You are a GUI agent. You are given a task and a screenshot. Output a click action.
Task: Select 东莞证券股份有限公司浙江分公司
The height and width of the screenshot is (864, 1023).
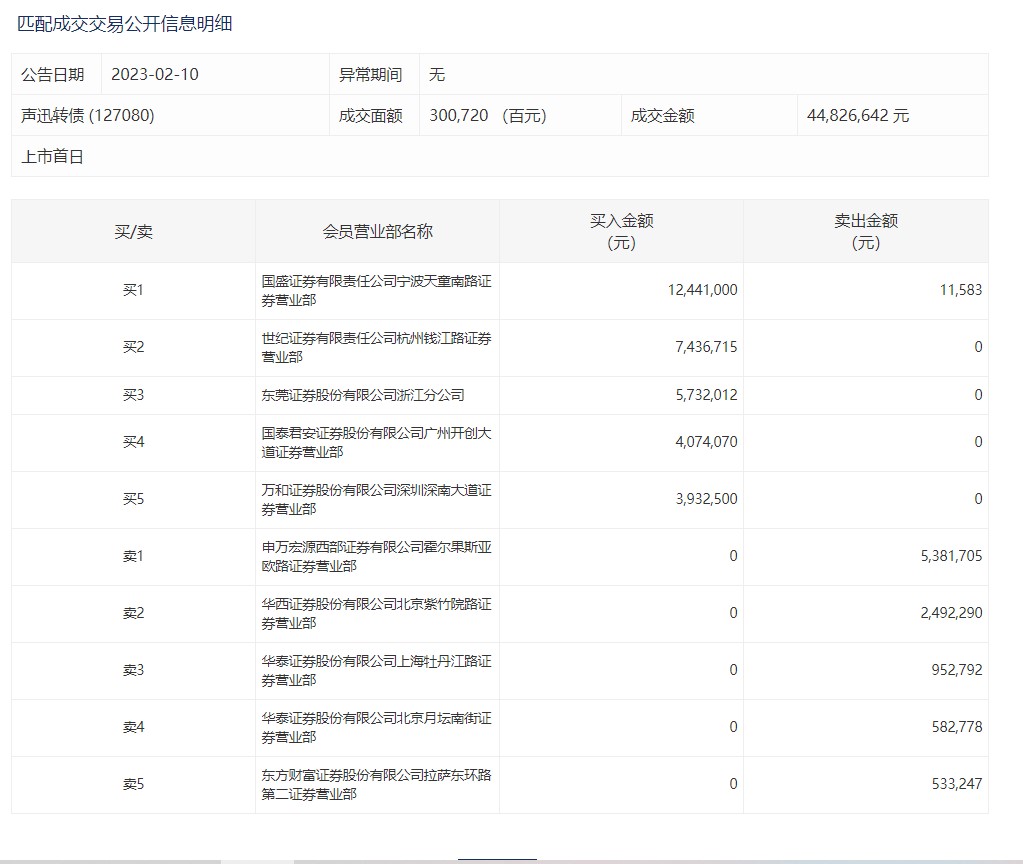tap(363, 395)
